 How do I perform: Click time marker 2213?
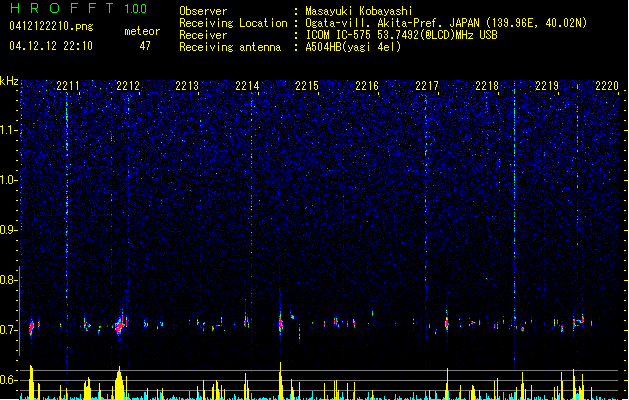[187, 86]
